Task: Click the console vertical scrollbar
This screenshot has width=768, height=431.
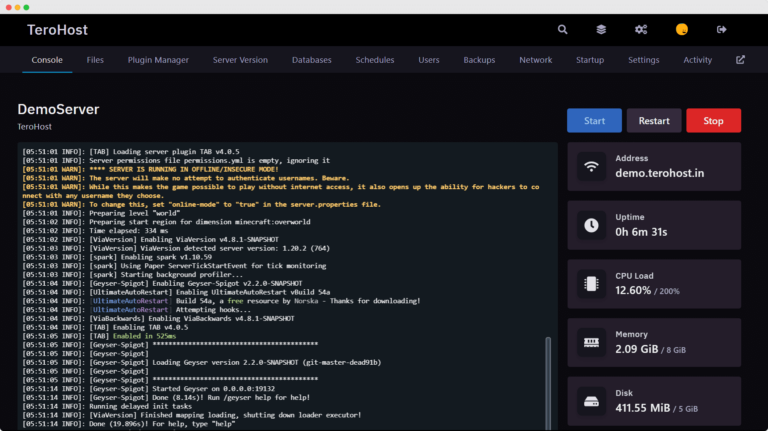Action: pyautogui.click(x=547, y=380)
